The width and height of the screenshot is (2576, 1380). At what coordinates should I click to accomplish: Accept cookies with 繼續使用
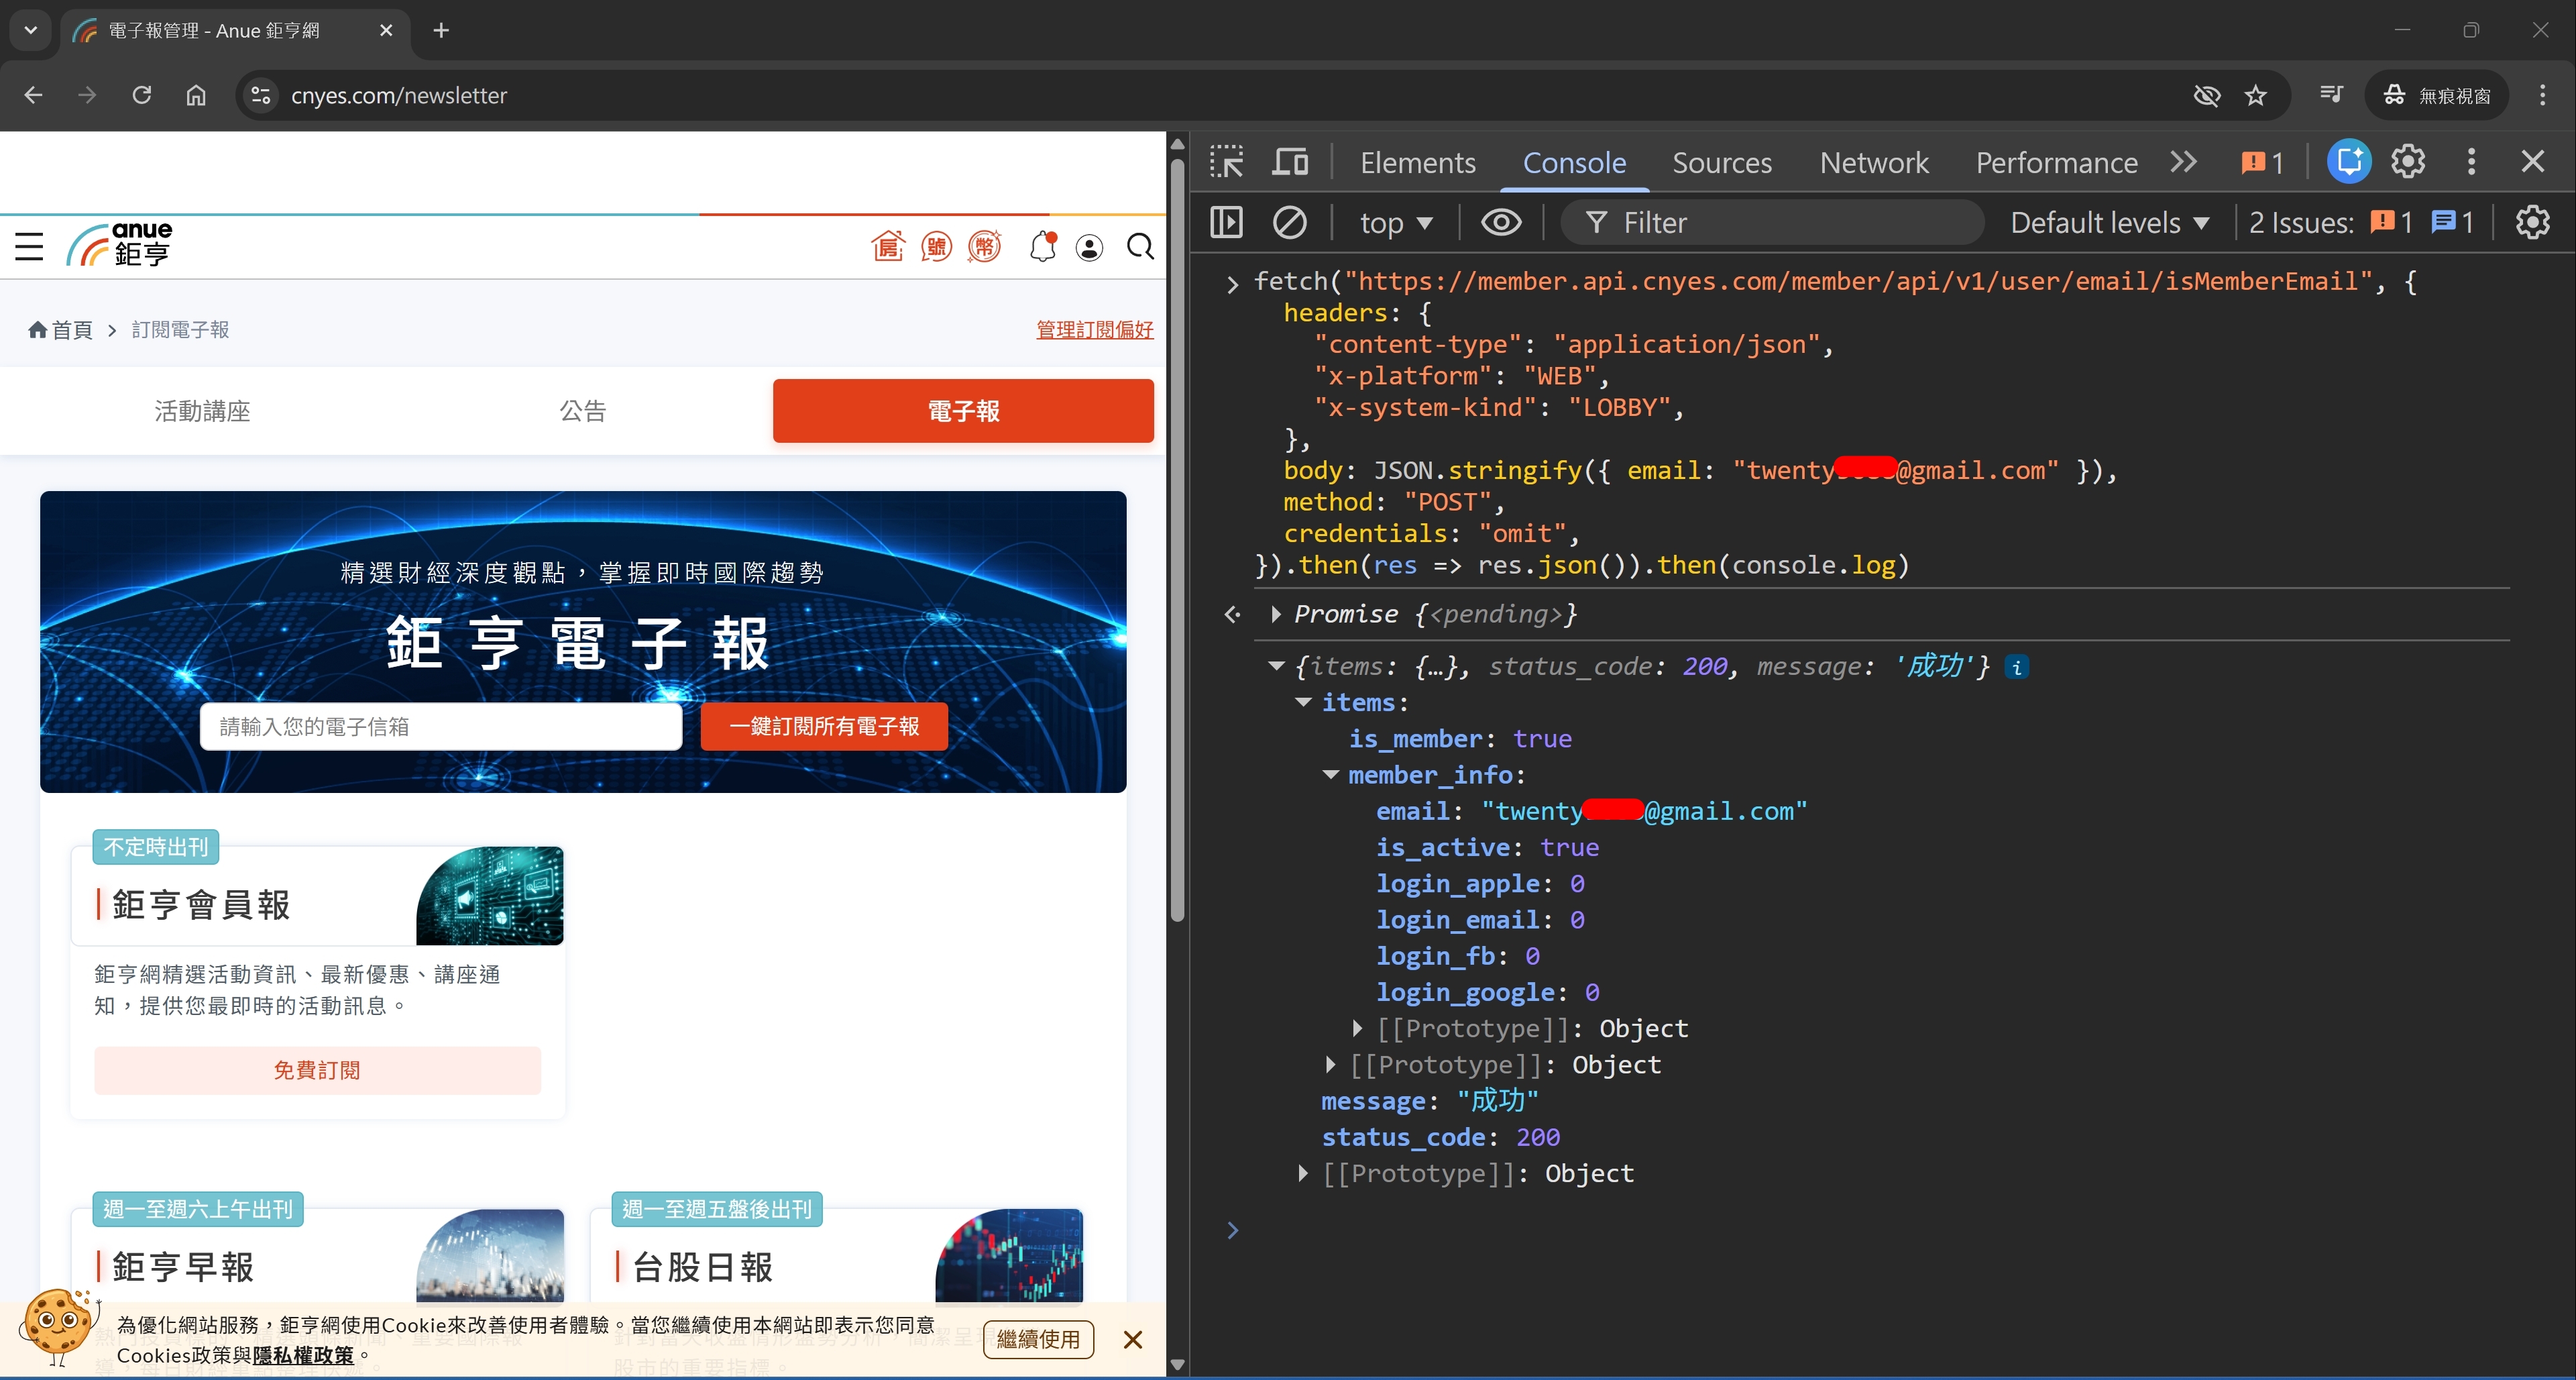tap(1038, 1339)
